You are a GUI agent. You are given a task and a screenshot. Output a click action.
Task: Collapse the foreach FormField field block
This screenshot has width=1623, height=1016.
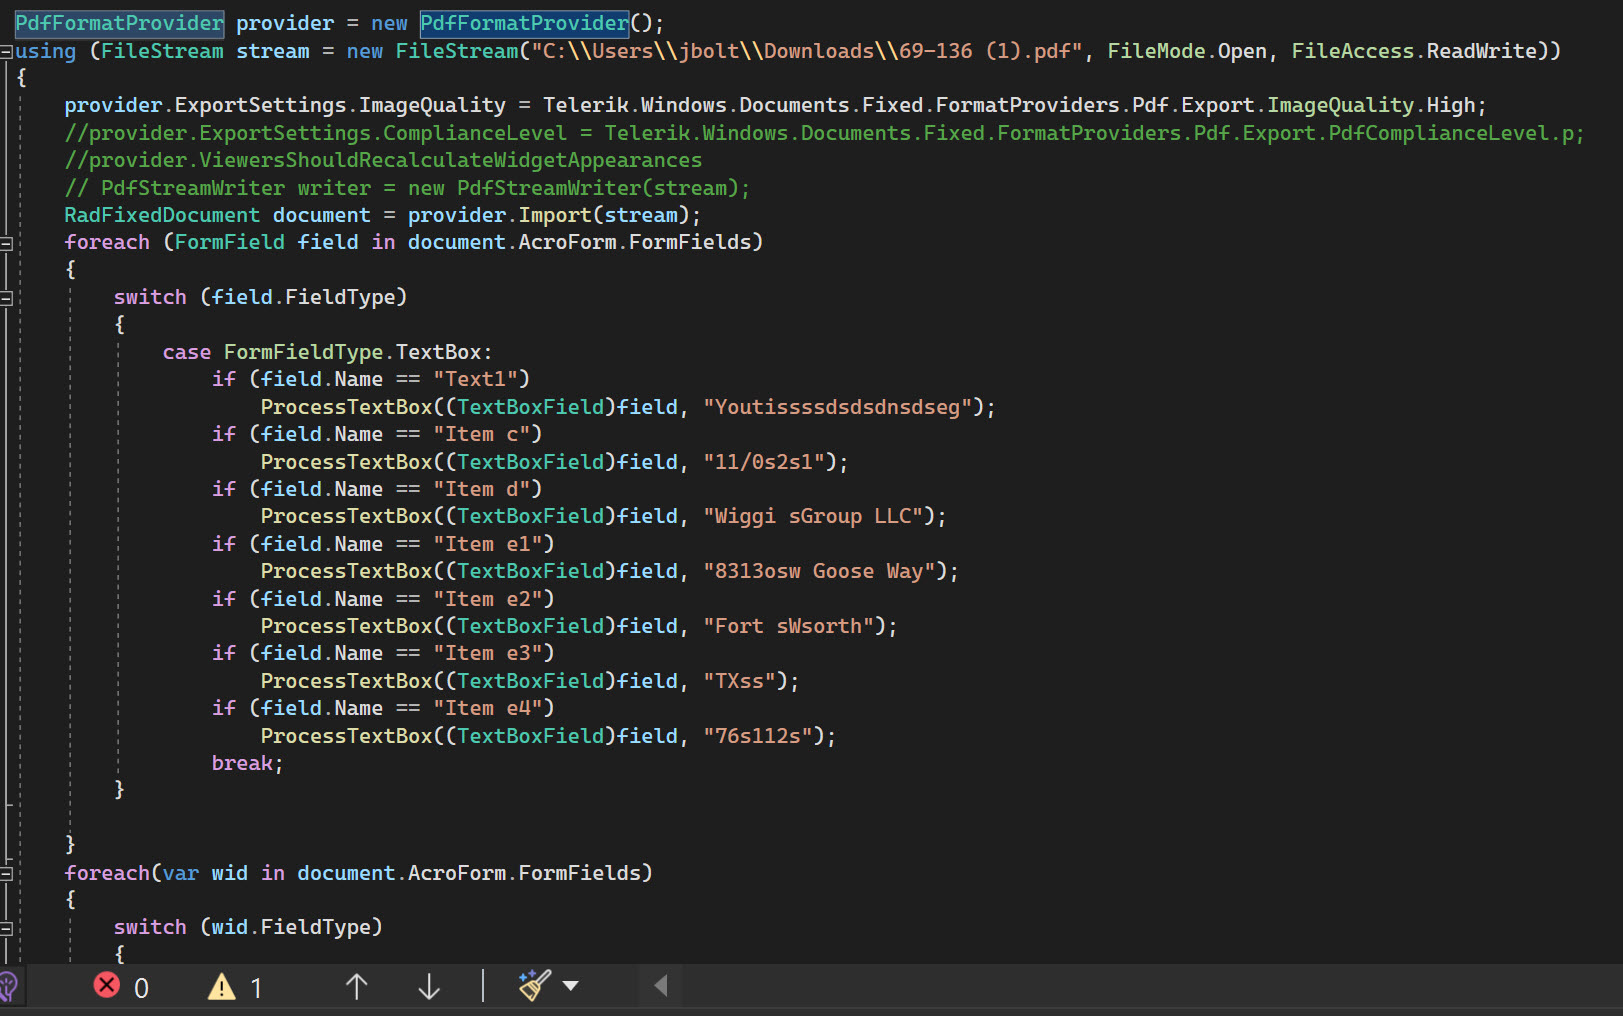click(x=6, y=243)
